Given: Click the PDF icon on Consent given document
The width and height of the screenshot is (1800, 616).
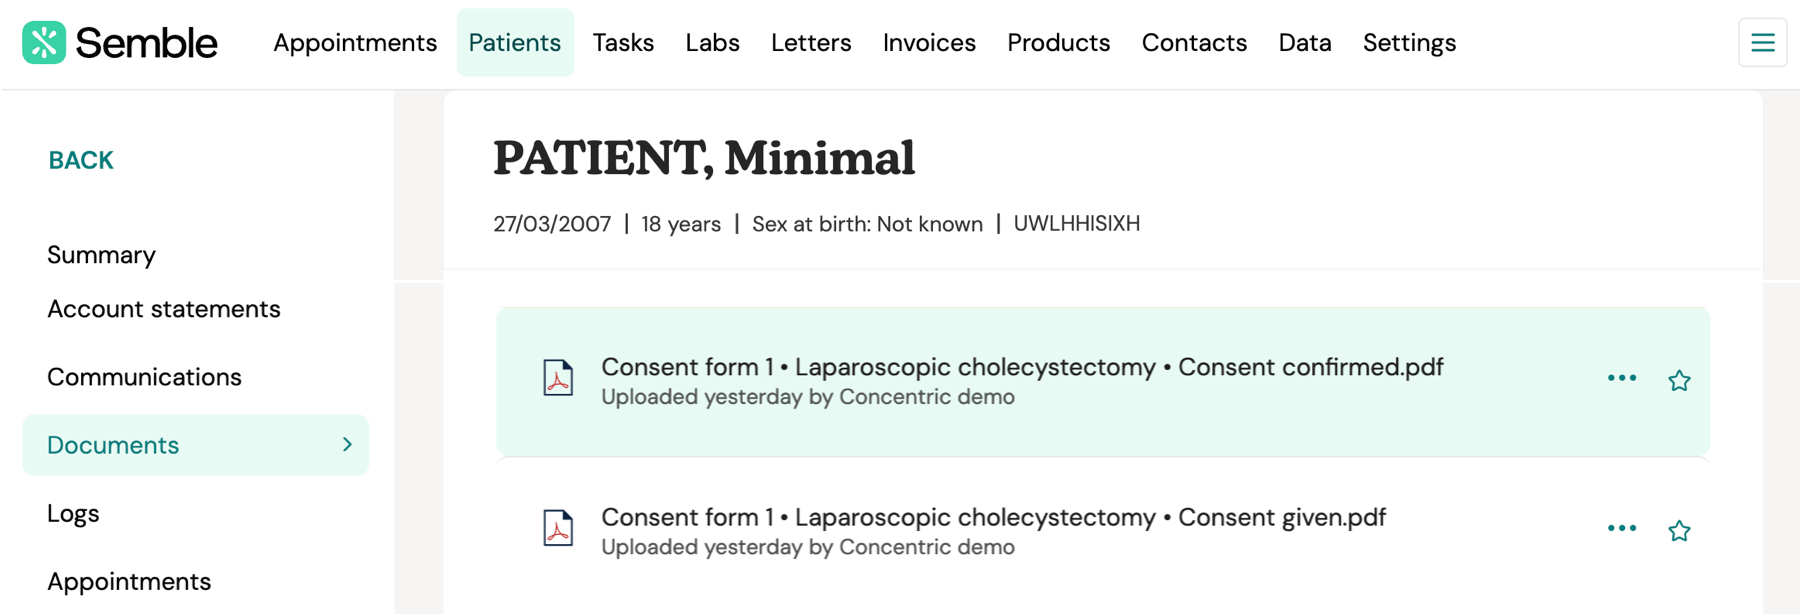Looking at the screenshot, I should 559,530.
